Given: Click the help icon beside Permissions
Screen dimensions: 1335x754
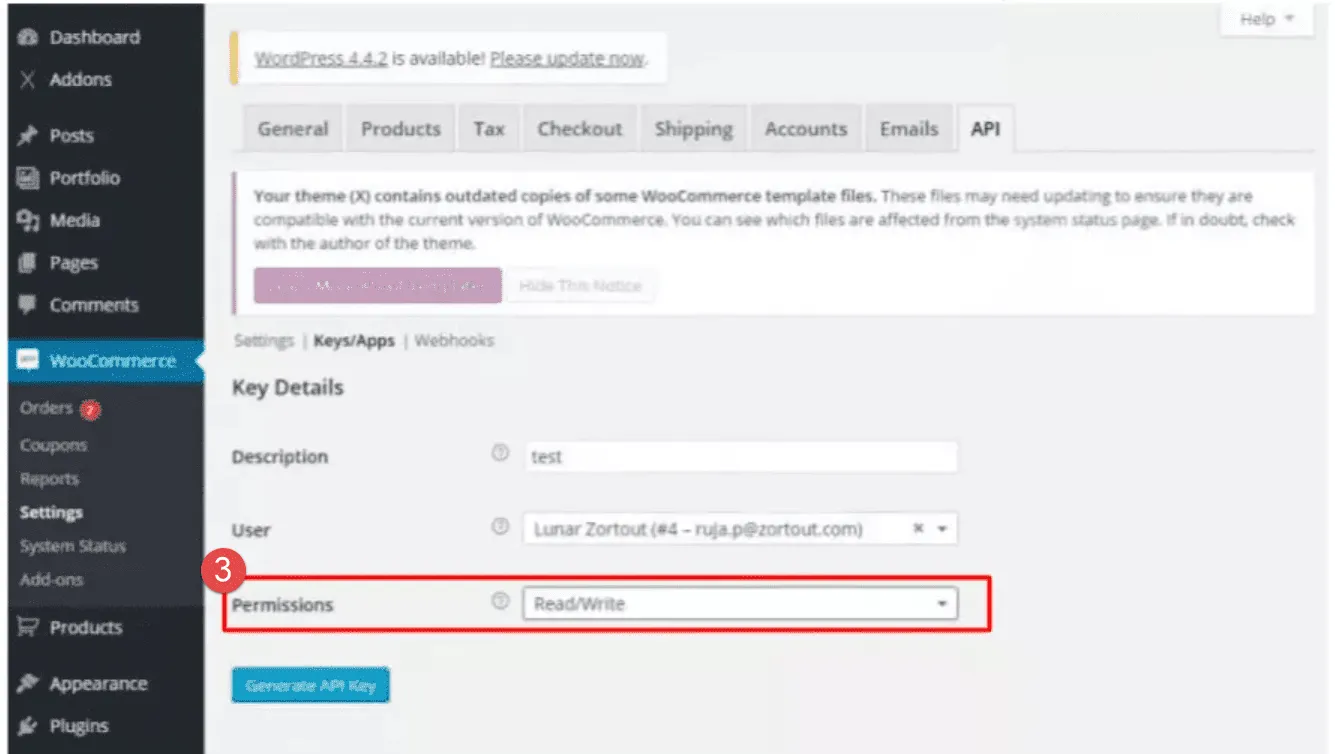Looking at the screenshot, I should (500, 601).
